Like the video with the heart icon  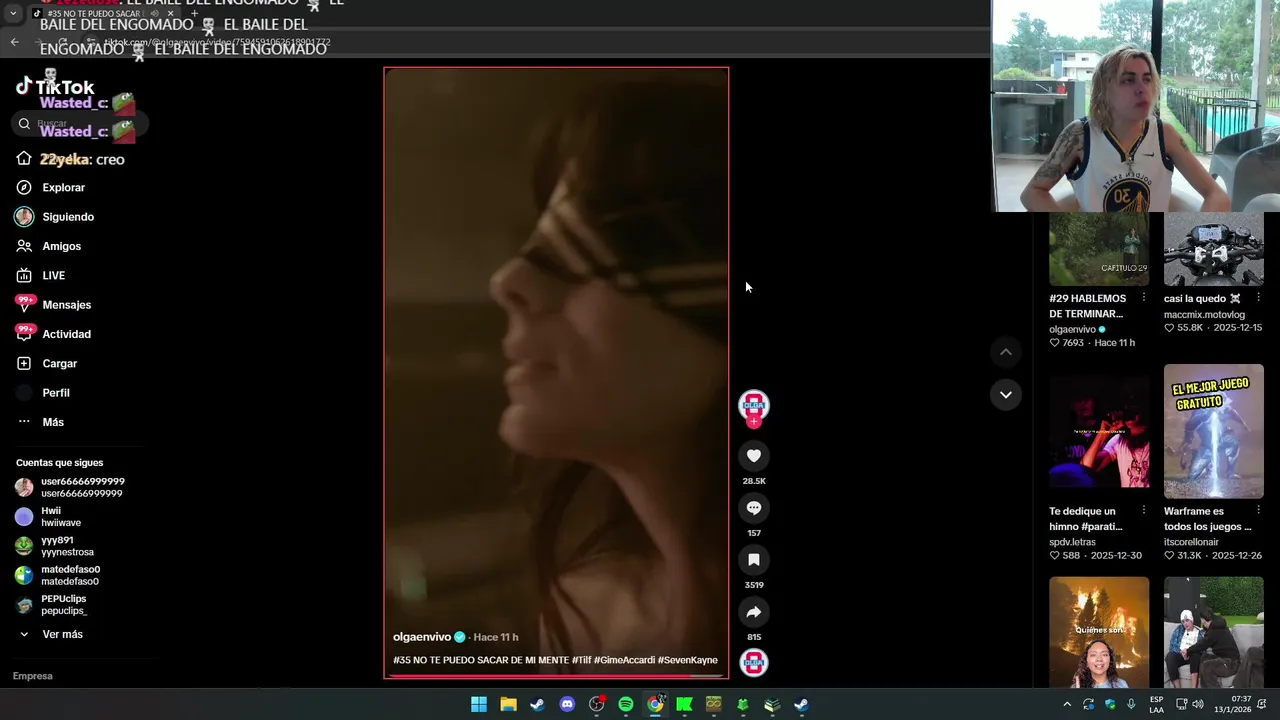pos(754,456)
